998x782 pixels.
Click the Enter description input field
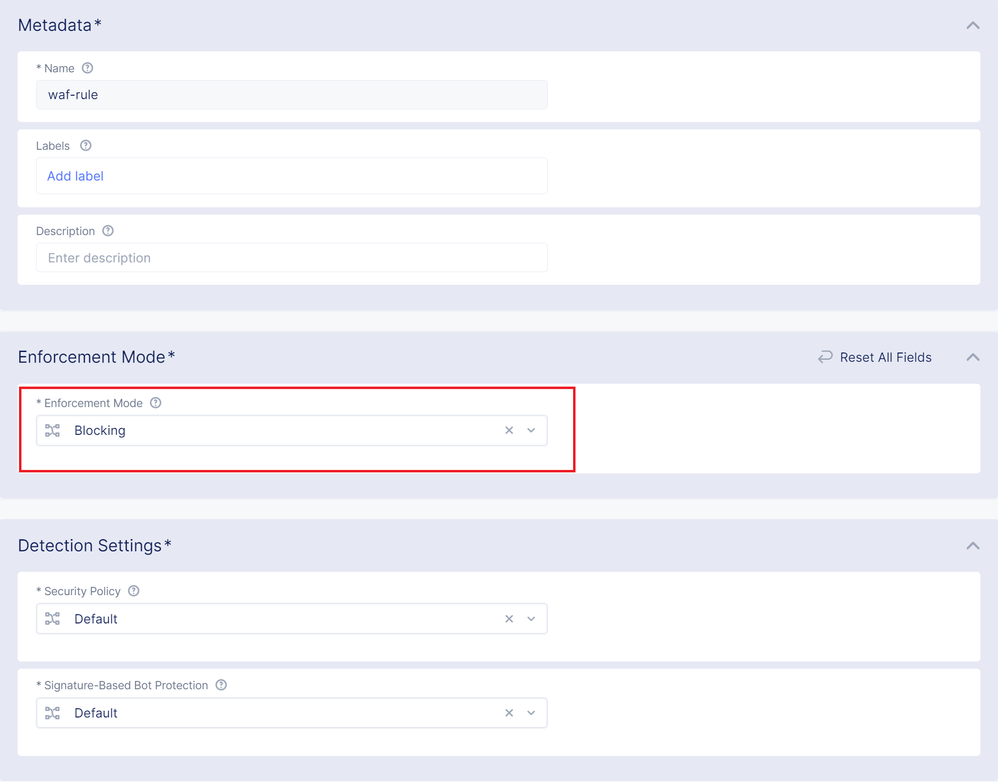[291, 258]
